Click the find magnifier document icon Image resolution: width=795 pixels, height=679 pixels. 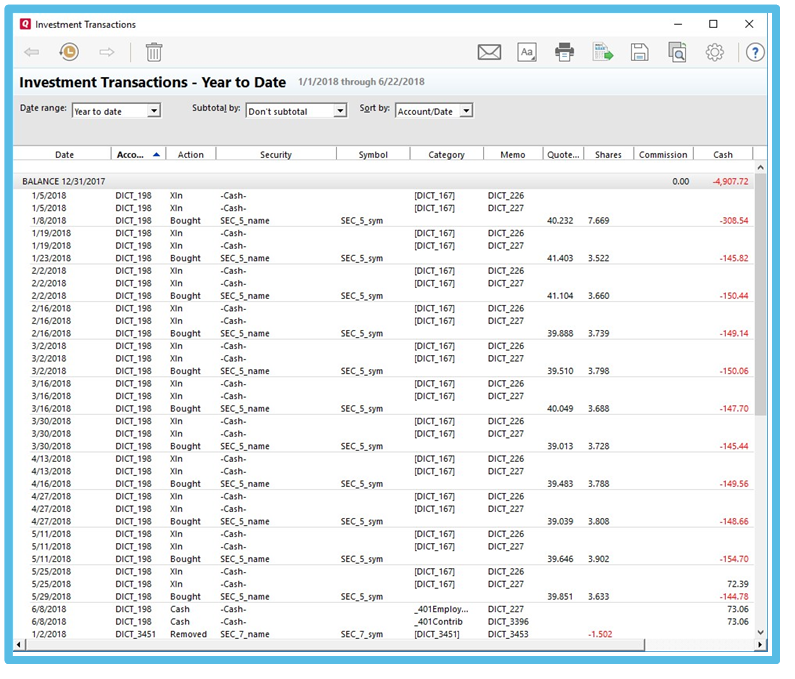[677, 52]
